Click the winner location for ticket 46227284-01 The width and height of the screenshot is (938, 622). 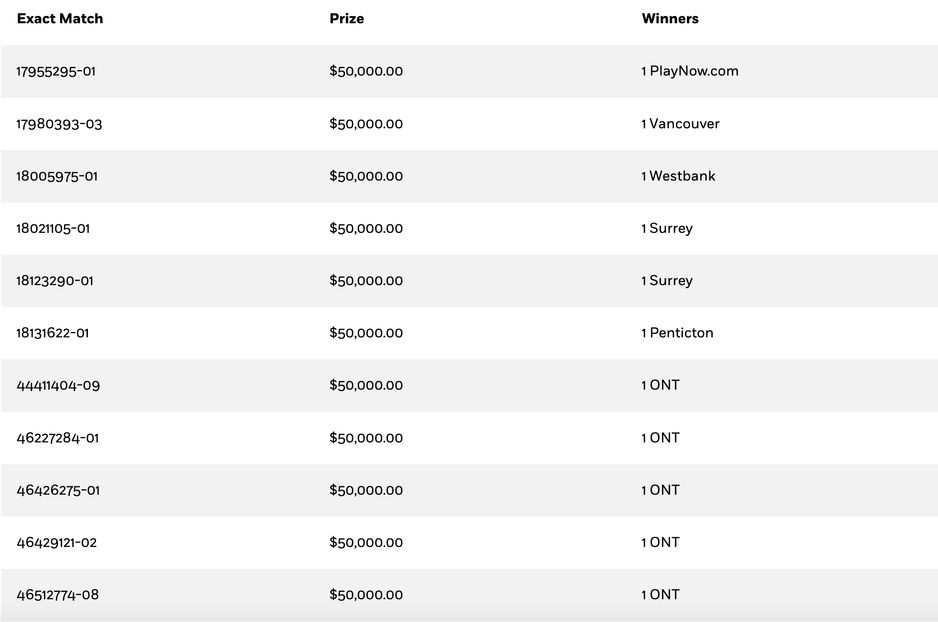[660, 438]
